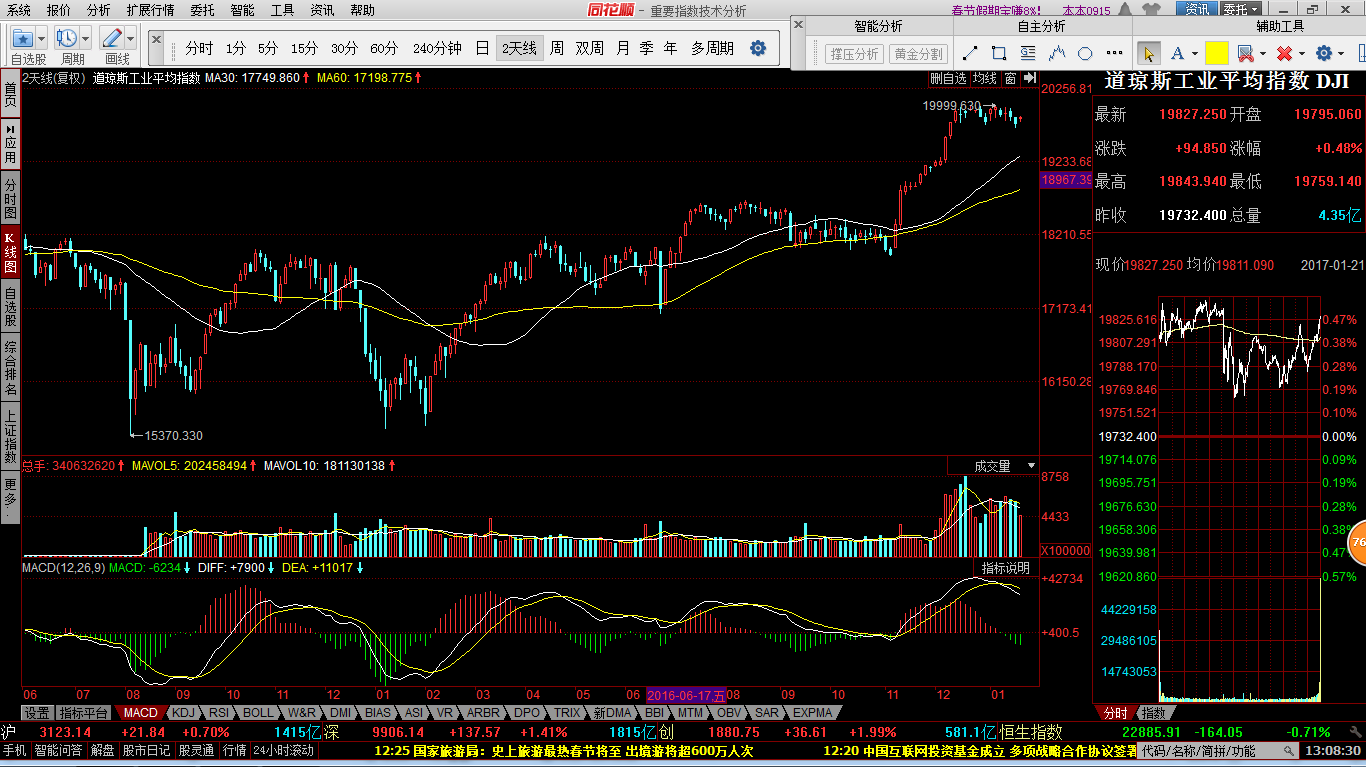Expand dropdown arrow next to 画线 icon

click(131, 39)
